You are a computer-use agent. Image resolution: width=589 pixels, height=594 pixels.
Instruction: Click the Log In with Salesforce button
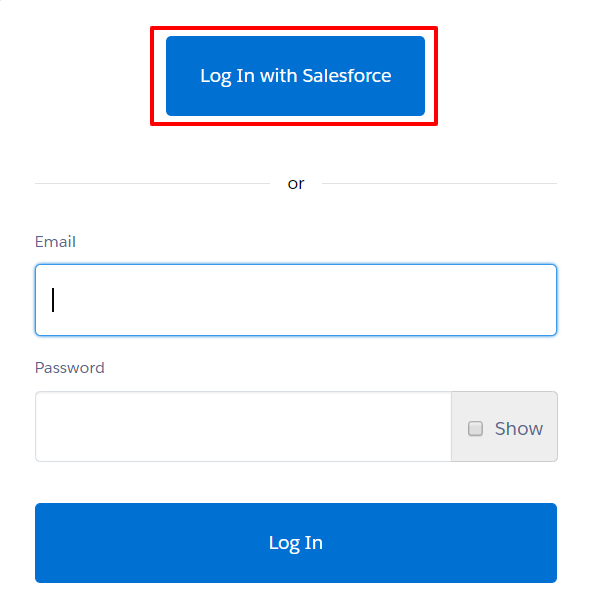tap(295, 76)
